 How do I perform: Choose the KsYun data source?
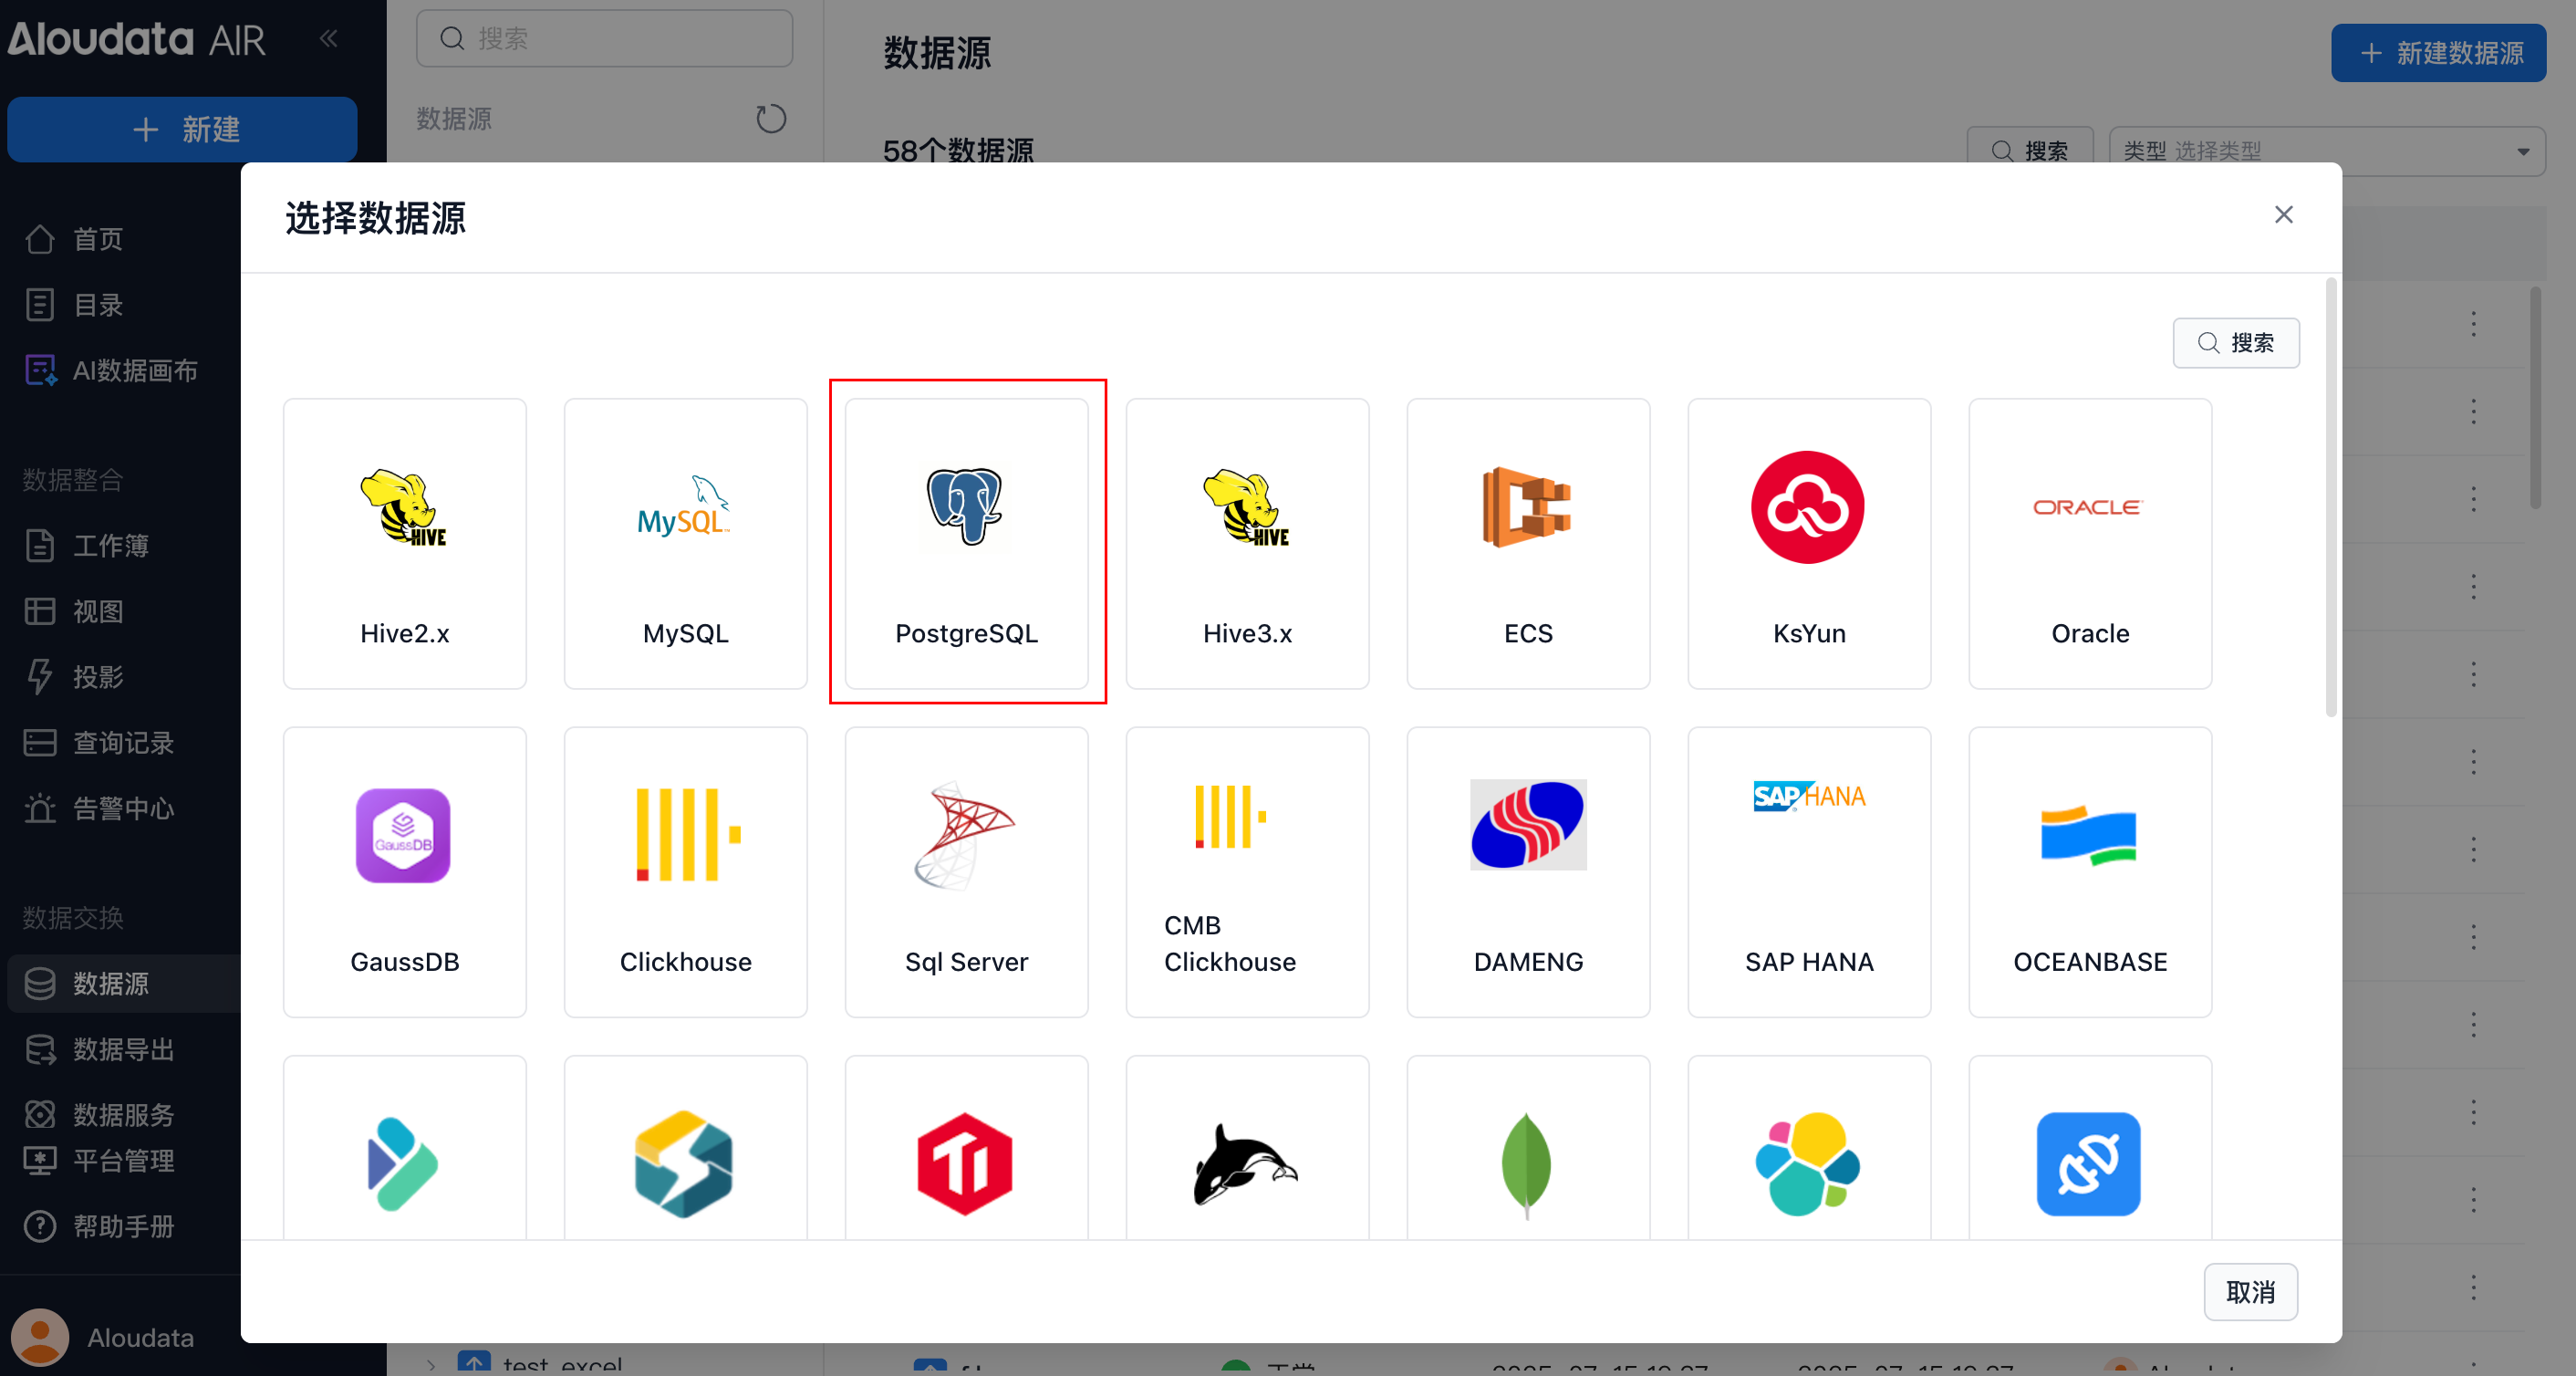[x=1808, y=544]
